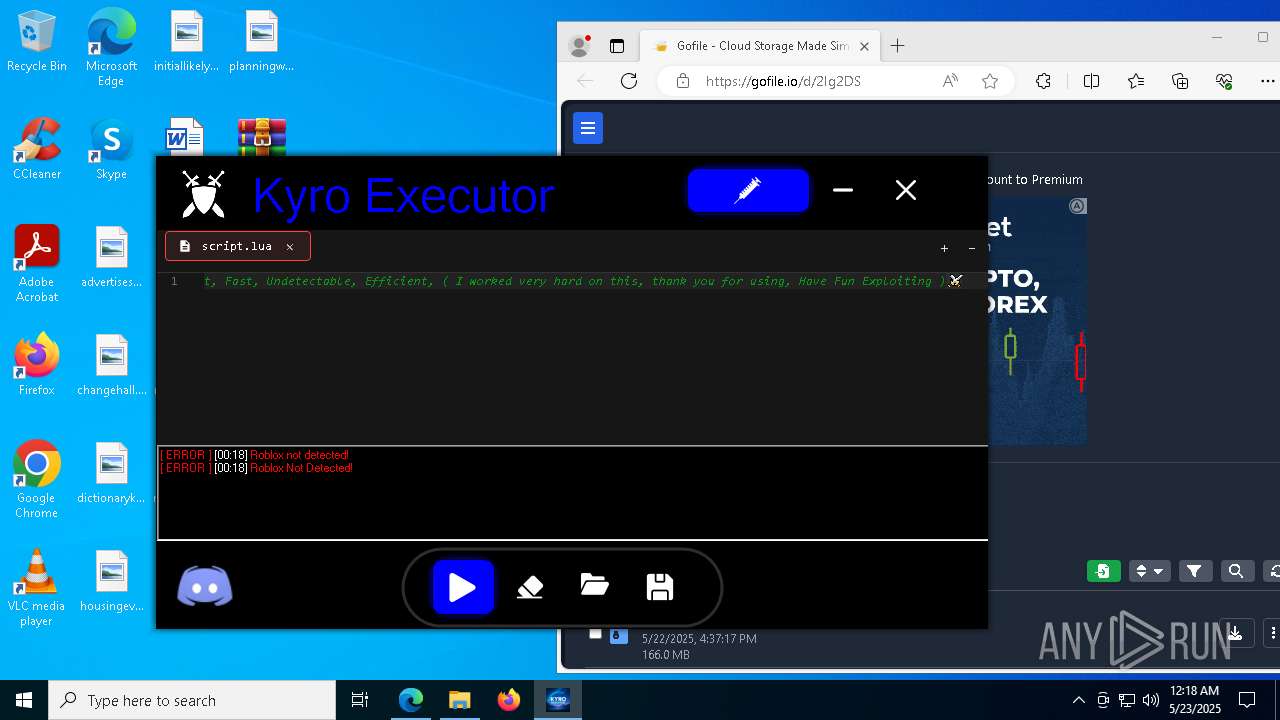Close the Kyro Executor window

tap(906, 190)
